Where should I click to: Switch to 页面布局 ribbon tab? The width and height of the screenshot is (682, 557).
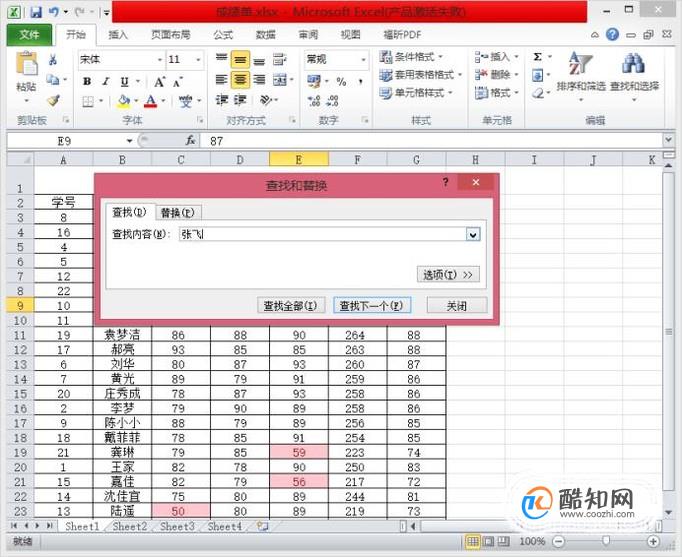coord(170,35)
